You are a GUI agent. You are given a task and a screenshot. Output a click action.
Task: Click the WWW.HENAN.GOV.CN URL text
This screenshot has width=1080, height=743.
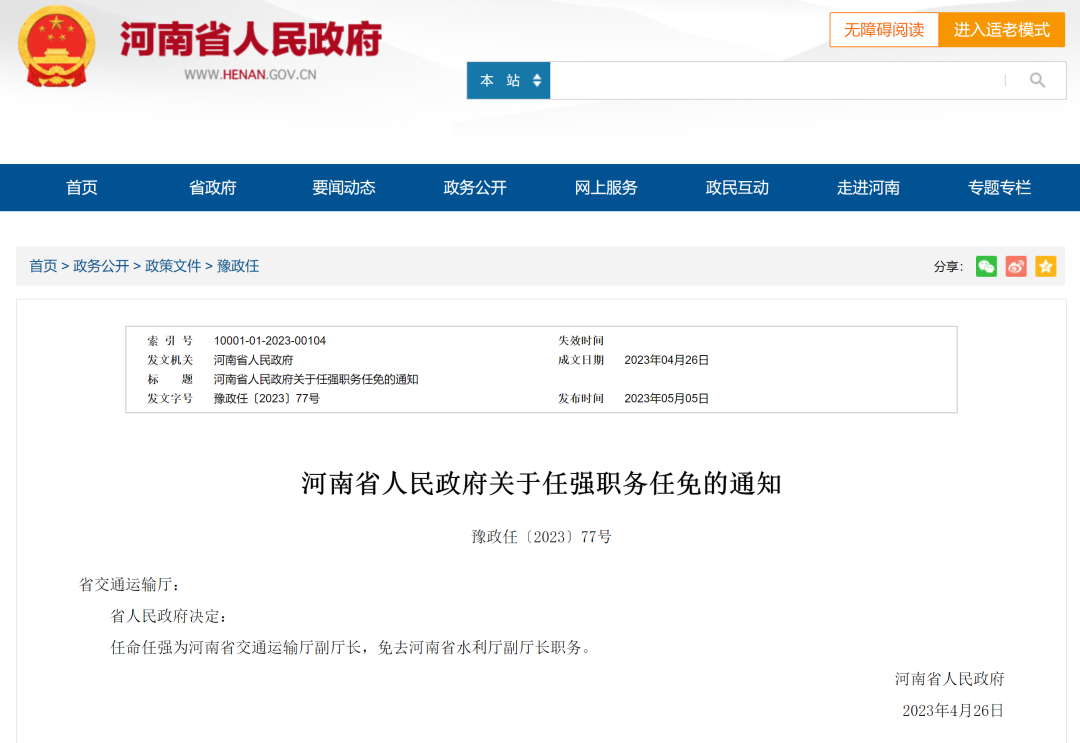250,74
